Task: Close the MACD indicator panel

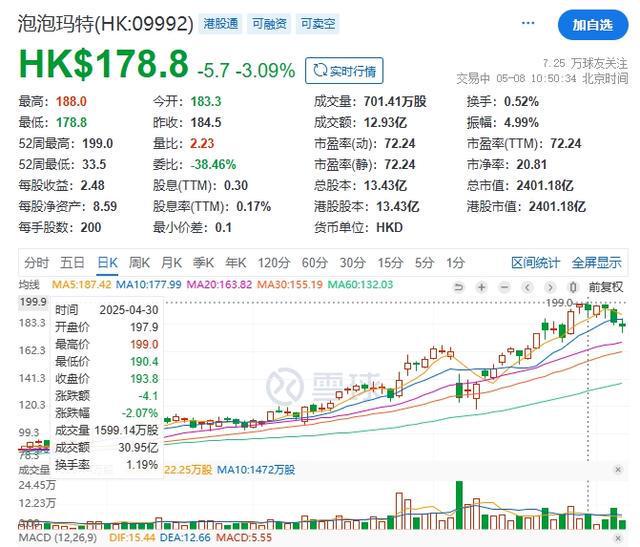Action: click(x=618, y=538)
